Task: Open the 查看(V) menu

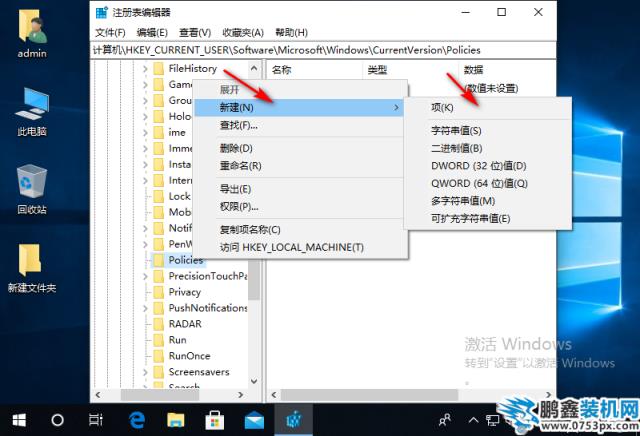Action: point(195,33)
